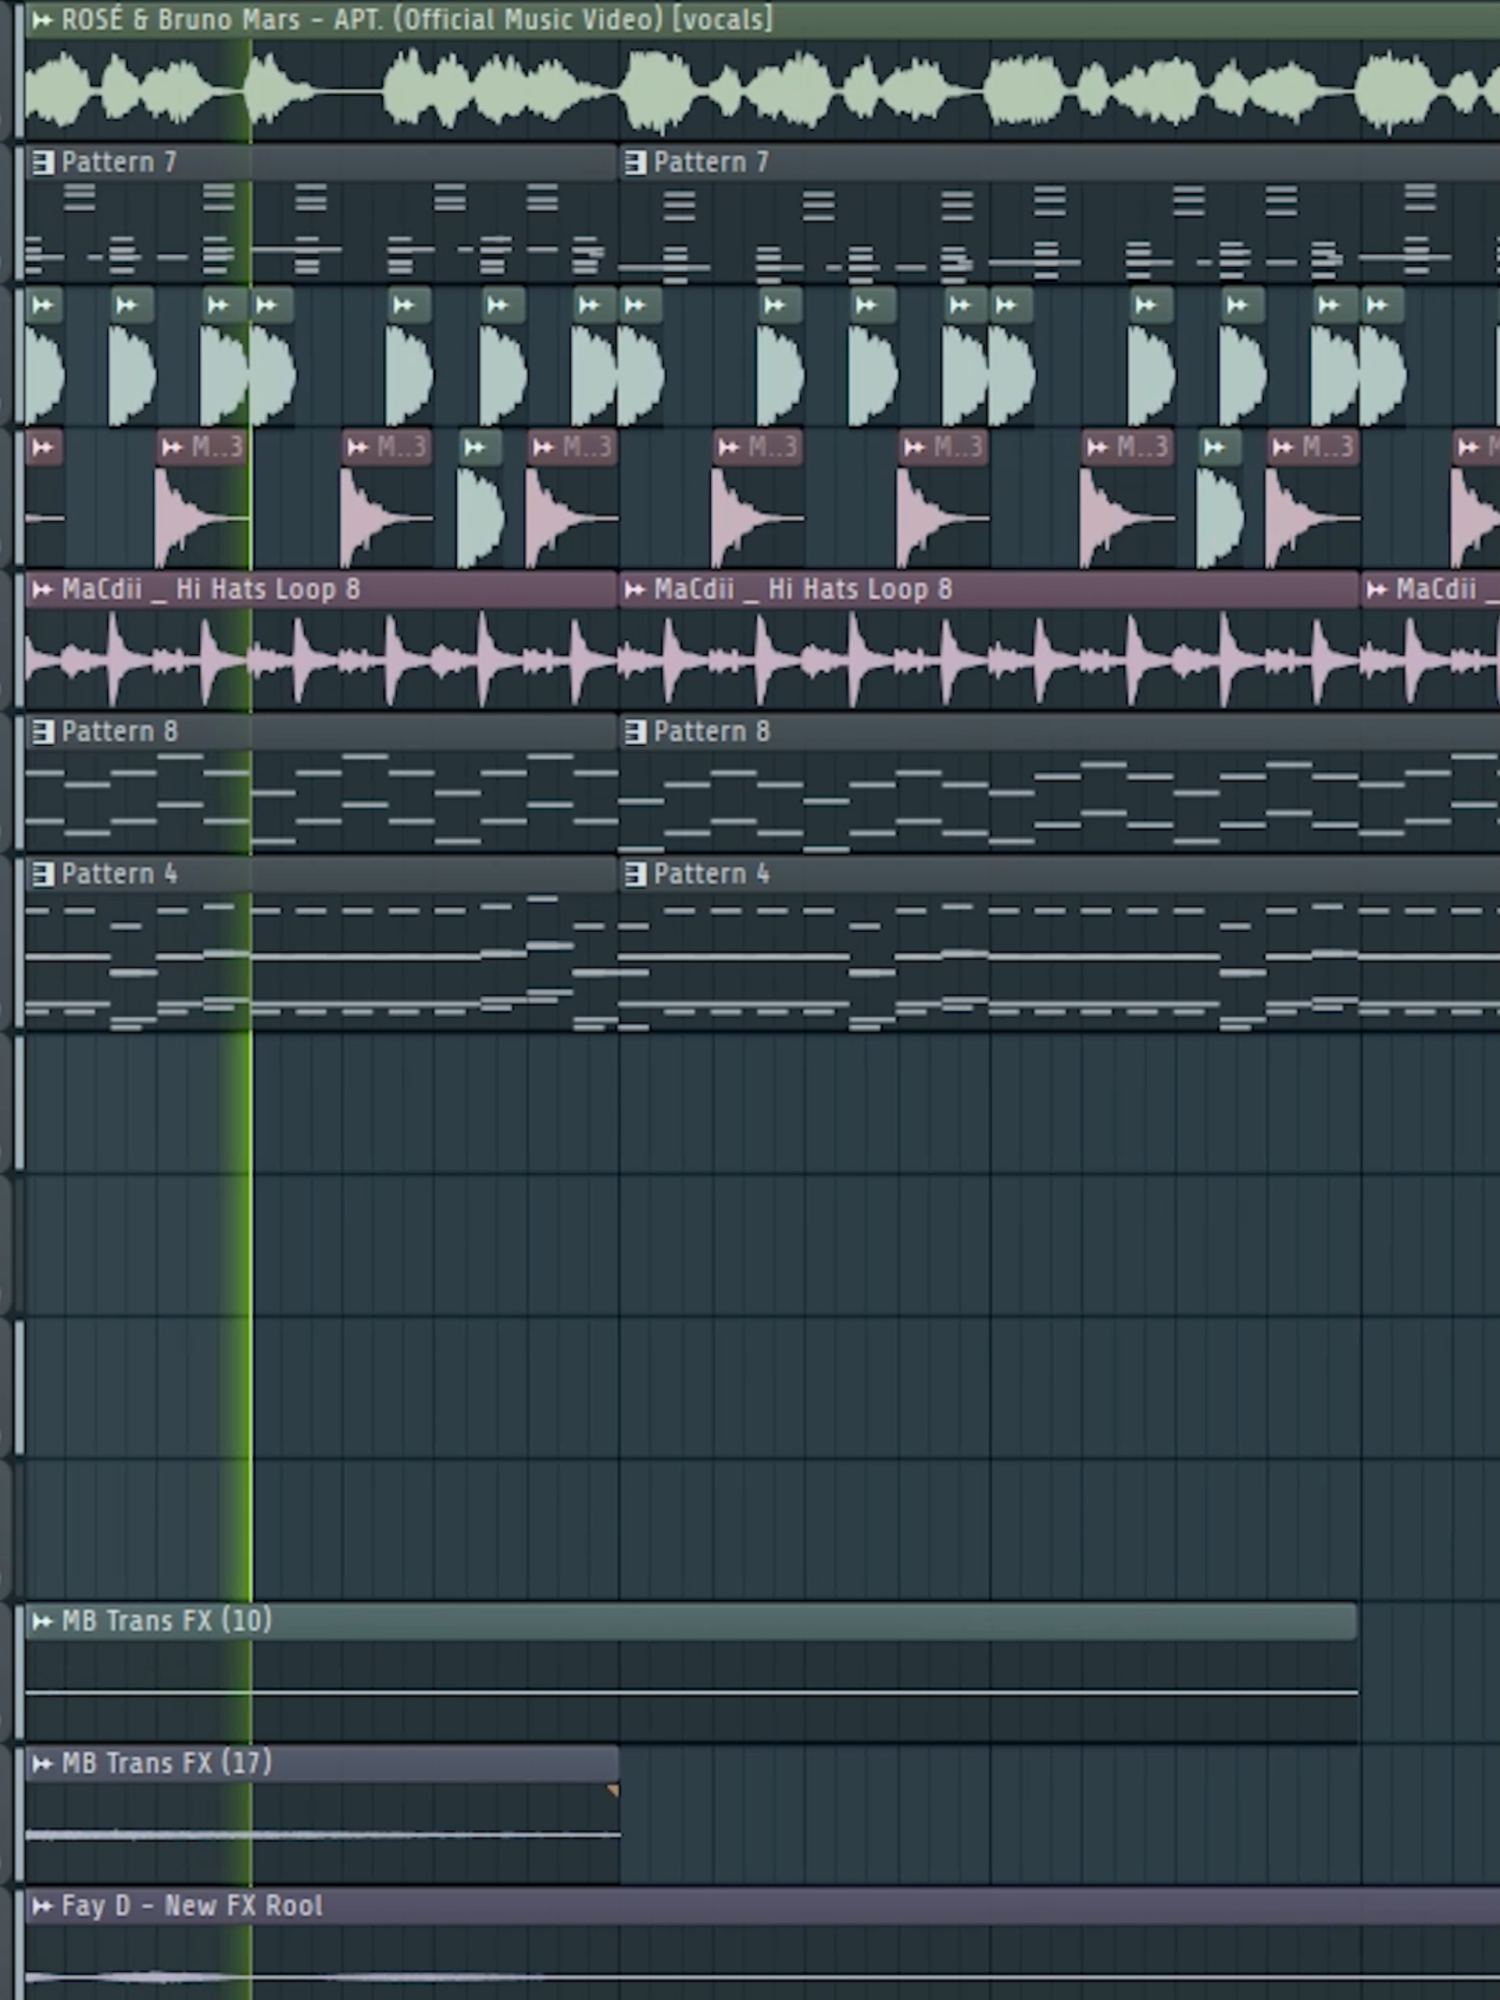Open menu icon of first Pattern 4 clip

click(43, 874)
